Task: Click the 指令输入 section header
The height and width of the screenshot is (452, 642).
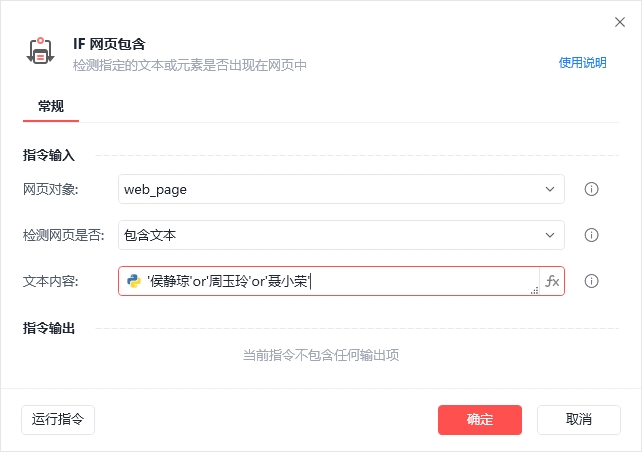Action: [49, 156]
